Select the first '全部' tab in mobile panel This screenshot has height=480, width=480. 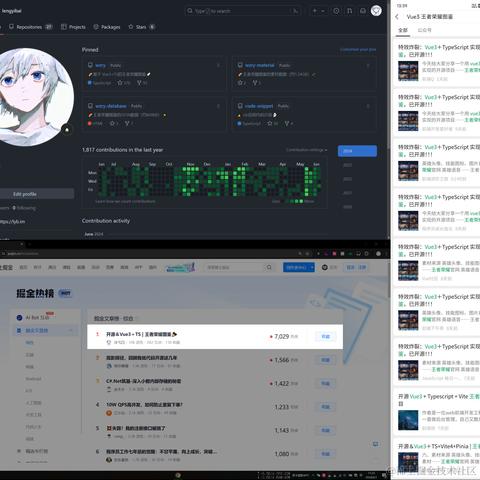403,30
